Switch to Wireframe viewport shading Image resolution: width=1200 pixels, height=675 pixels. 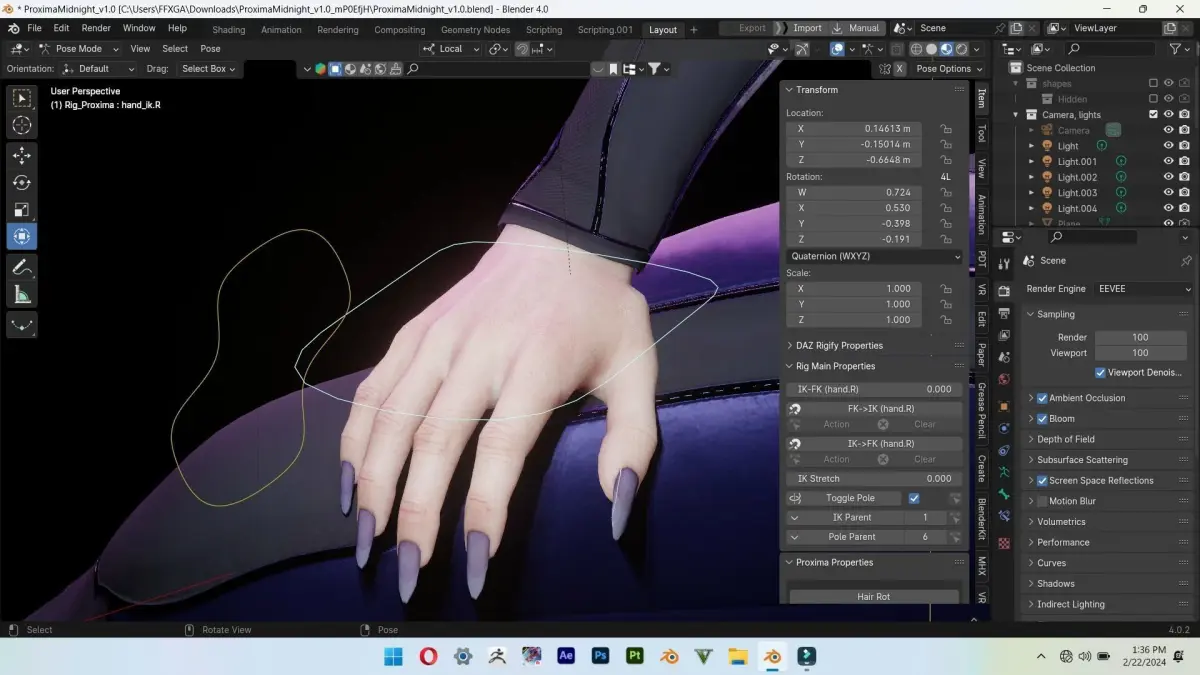coord(916,49)
